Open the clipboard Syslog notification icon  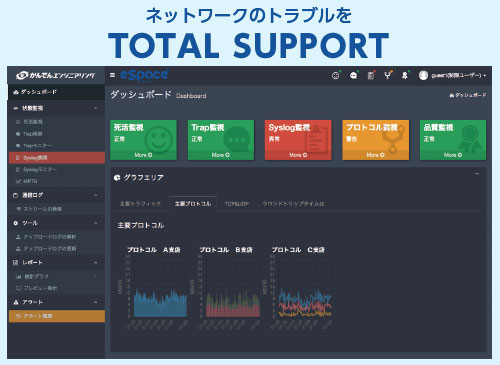(x=371, y=76)
